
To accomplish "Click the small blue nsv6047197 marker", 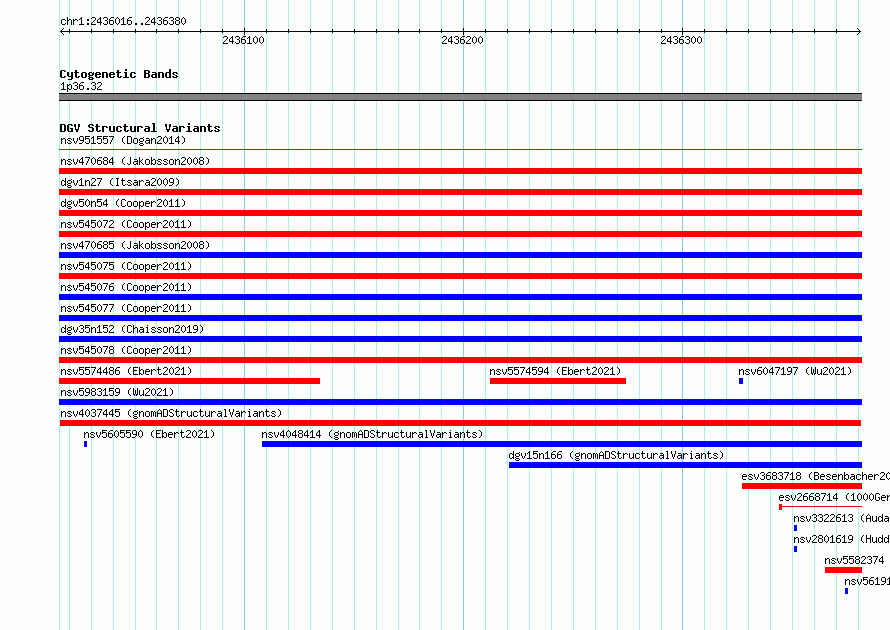I will 741,381.
